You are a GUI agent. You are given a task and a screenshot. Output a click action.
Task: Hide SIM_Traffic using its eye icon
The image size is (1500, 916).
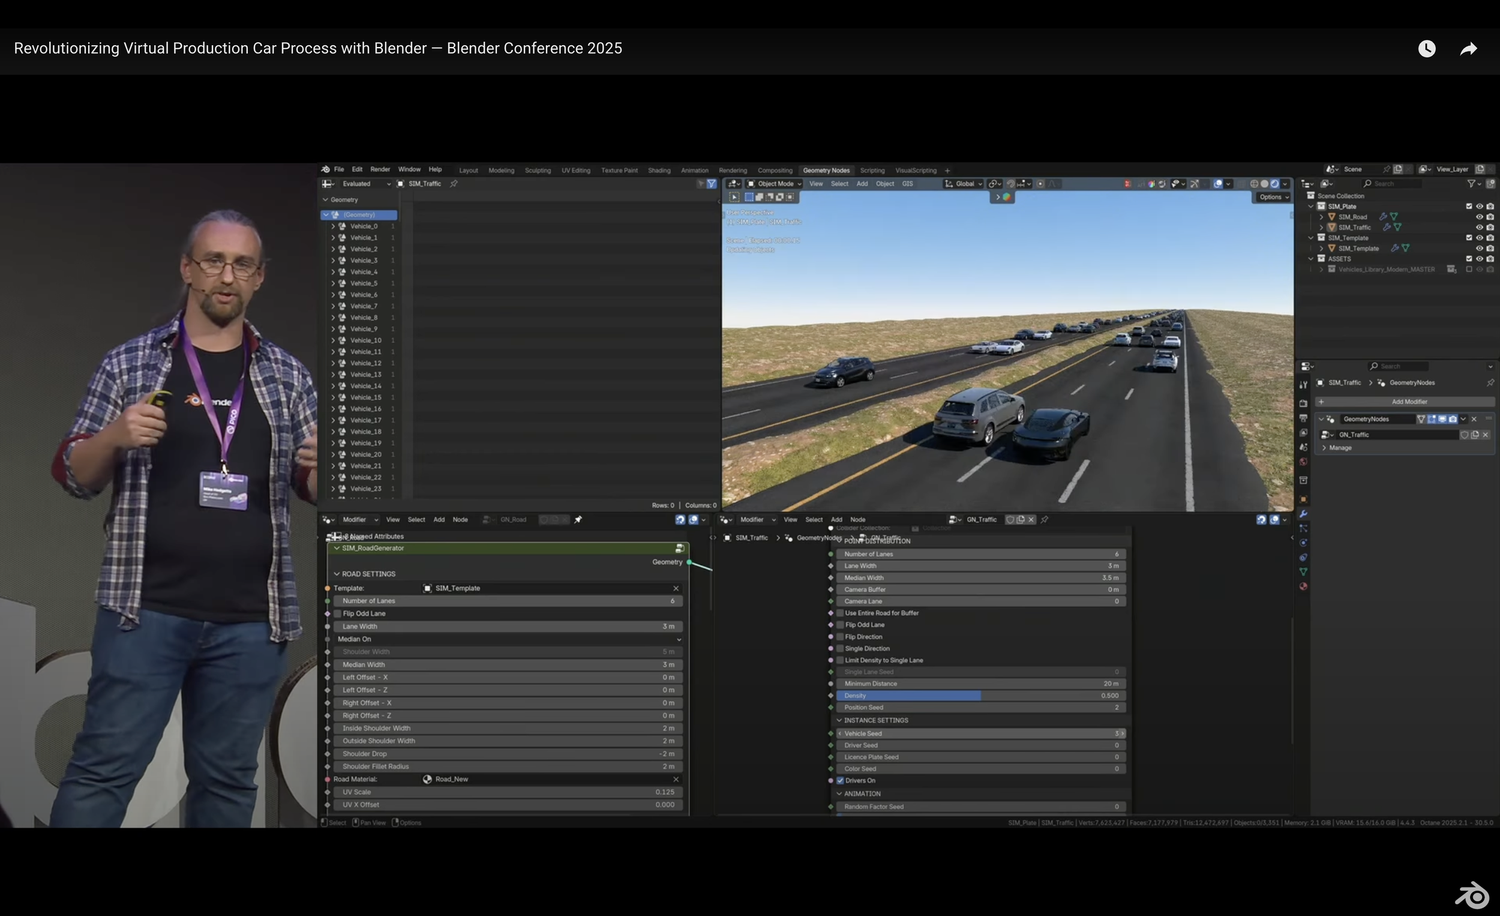1479,227
